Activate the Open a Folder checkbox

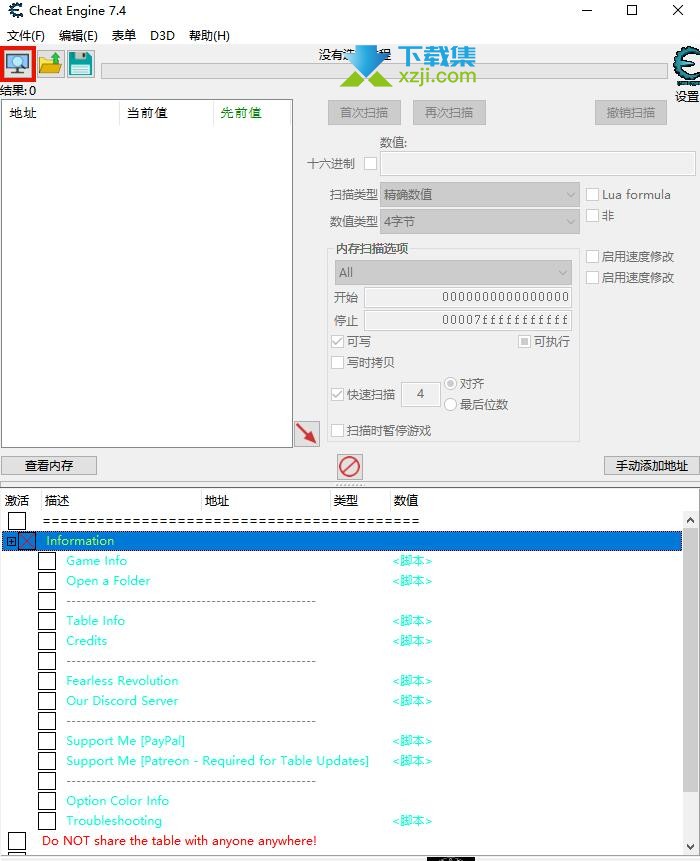coord(47,581)
